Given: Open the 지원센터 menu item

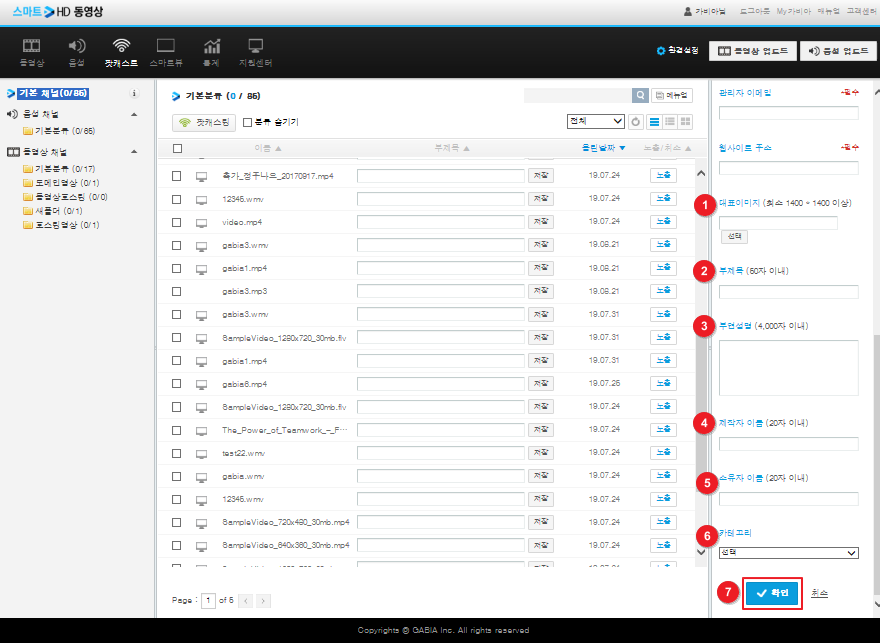Looking at the screenshot, I should coord(255,51).
